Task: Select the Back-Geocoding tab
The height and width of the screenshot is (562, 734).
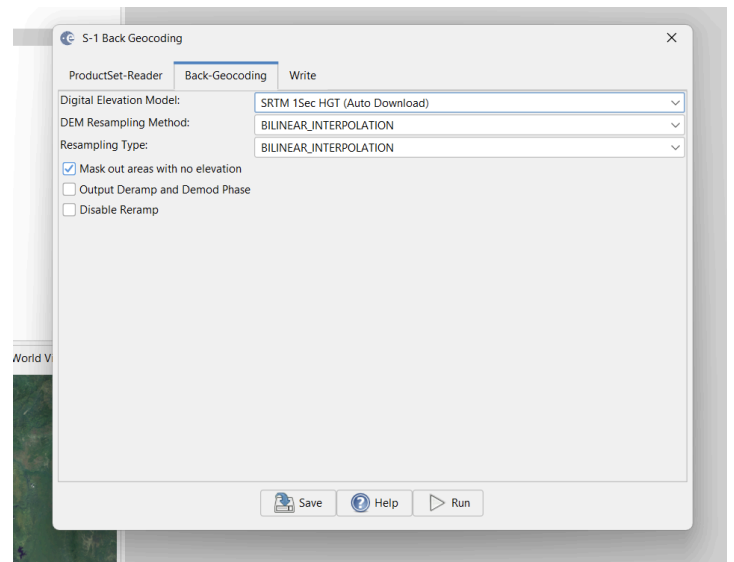Action: pos(225,76)
